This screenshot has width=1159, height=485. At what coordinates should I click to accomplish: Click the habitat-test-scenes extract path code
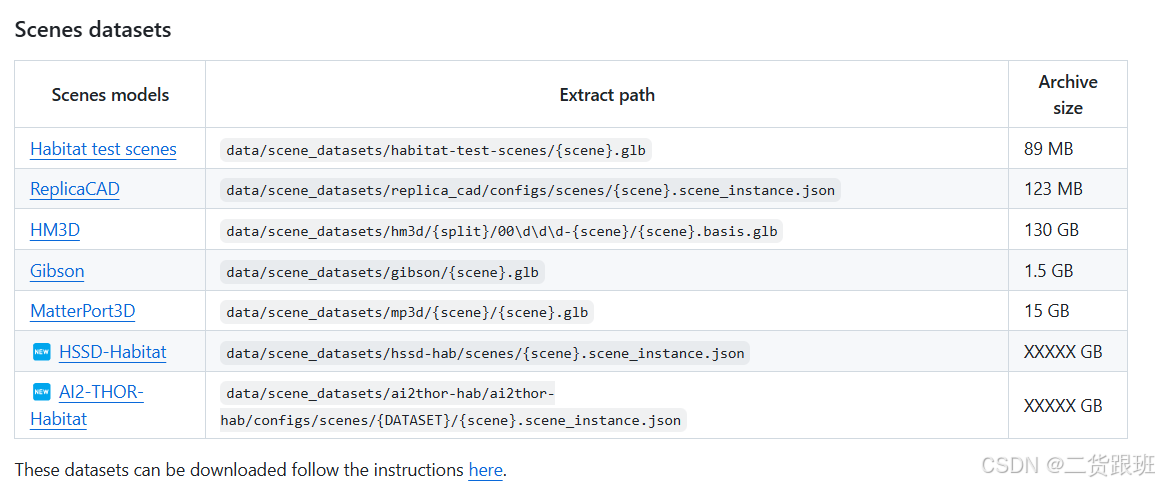click(436, 150)
